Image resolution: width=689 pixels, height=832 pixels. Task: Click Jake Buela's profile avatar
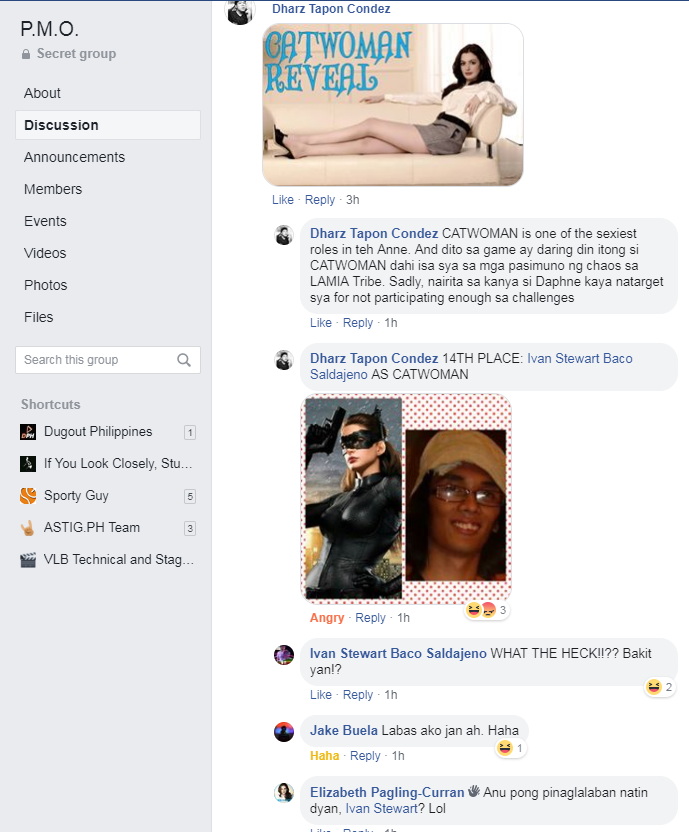pyautogui.click(x=284, y=732)
